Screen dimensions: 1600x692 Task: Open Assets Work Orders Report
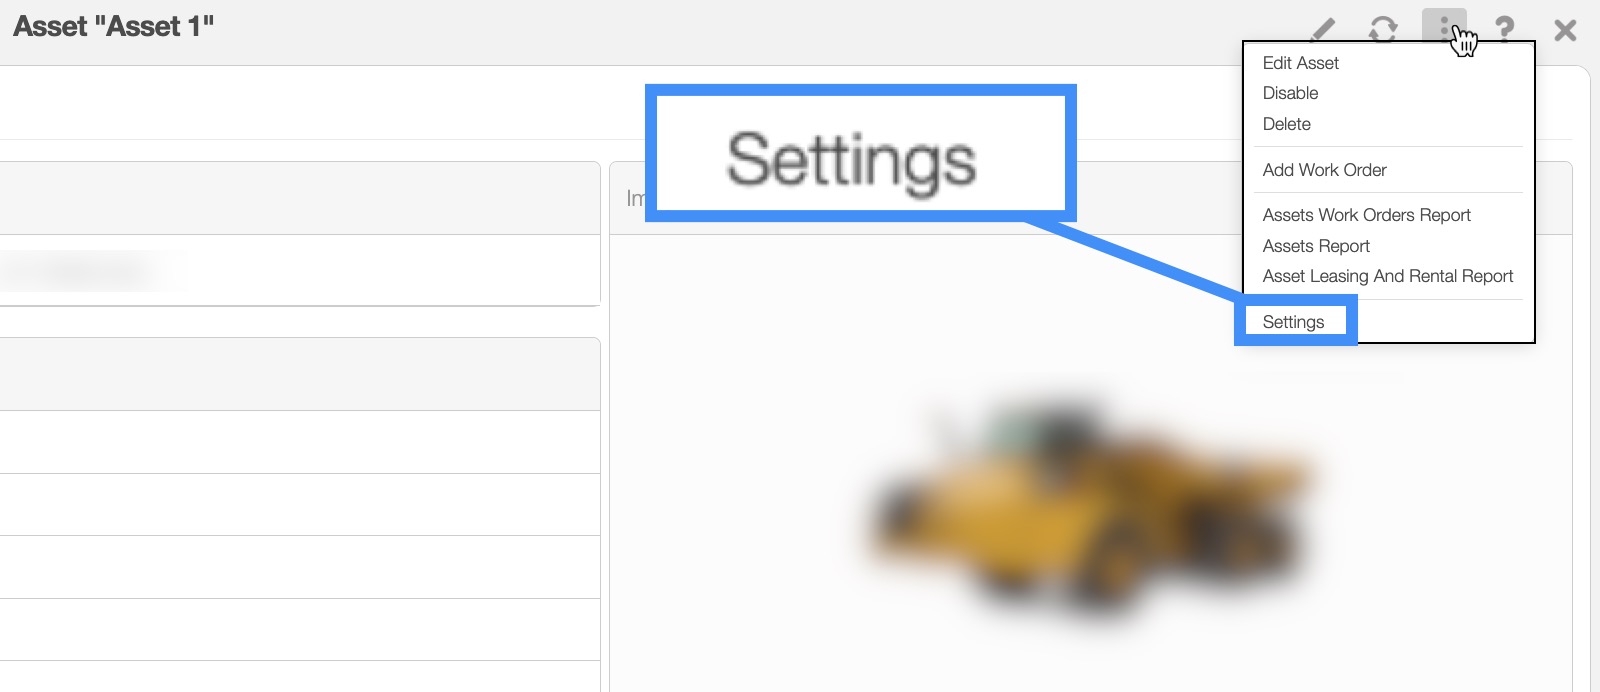coord(1366,215)
